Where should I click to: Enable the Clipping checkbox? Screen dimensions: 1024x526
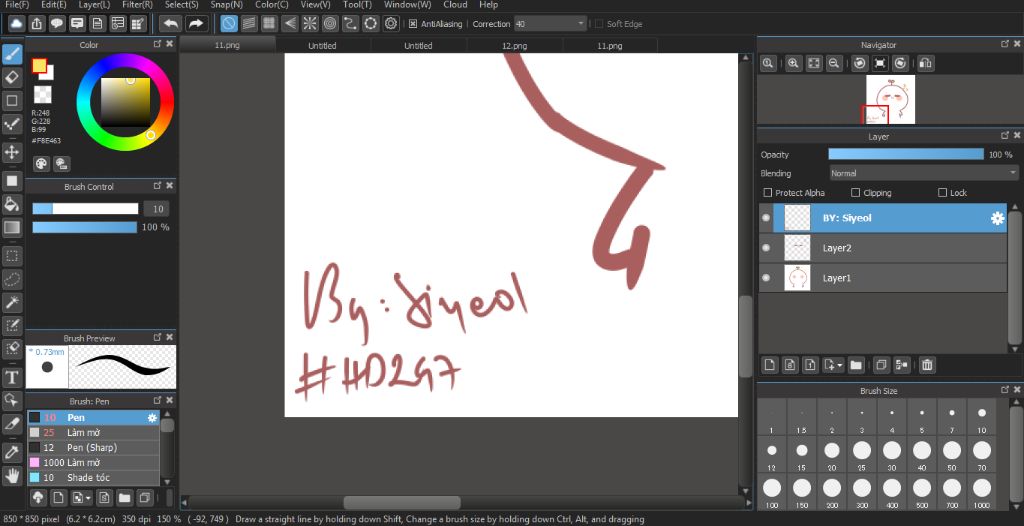coord(856,193)
